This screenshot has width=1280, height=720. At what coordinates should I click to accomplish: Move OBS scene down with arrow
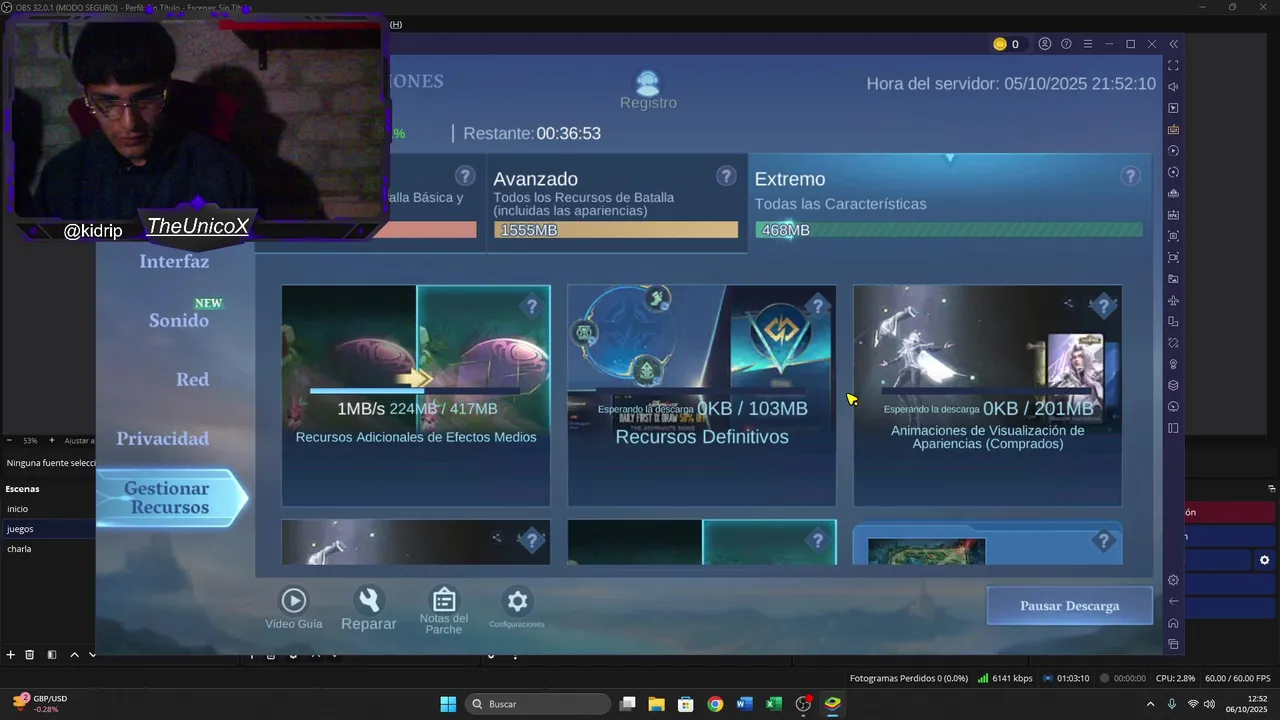coord(92,655)
